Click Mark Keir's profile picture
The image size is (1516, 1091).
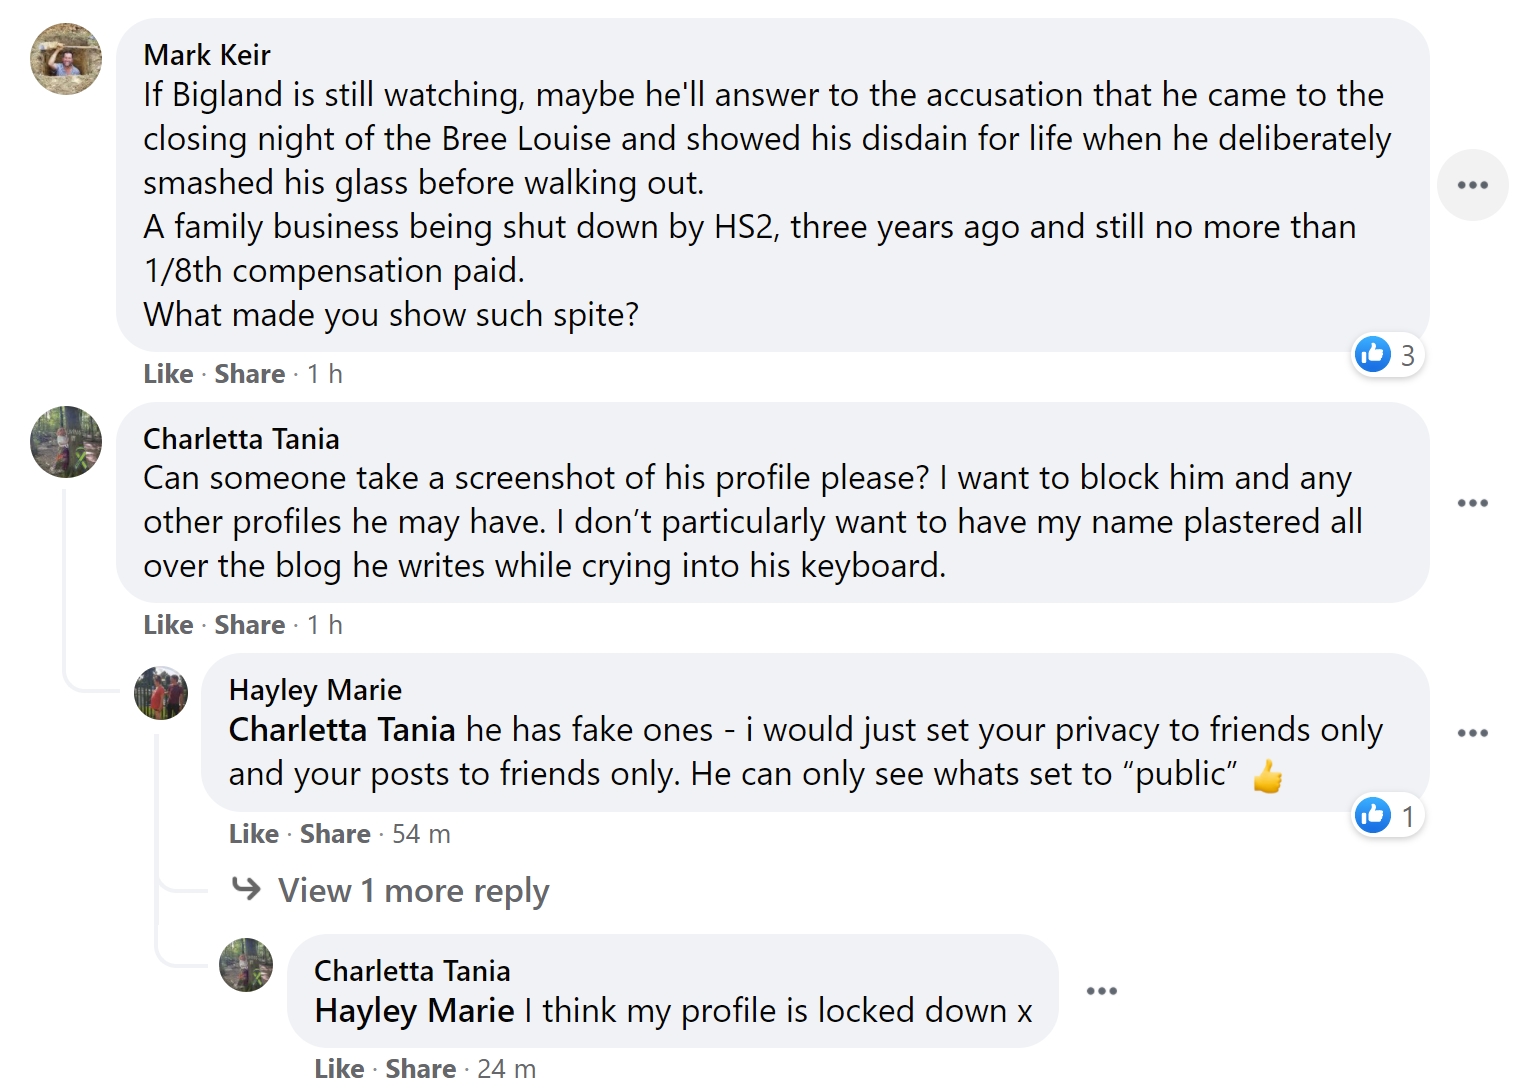66,60
